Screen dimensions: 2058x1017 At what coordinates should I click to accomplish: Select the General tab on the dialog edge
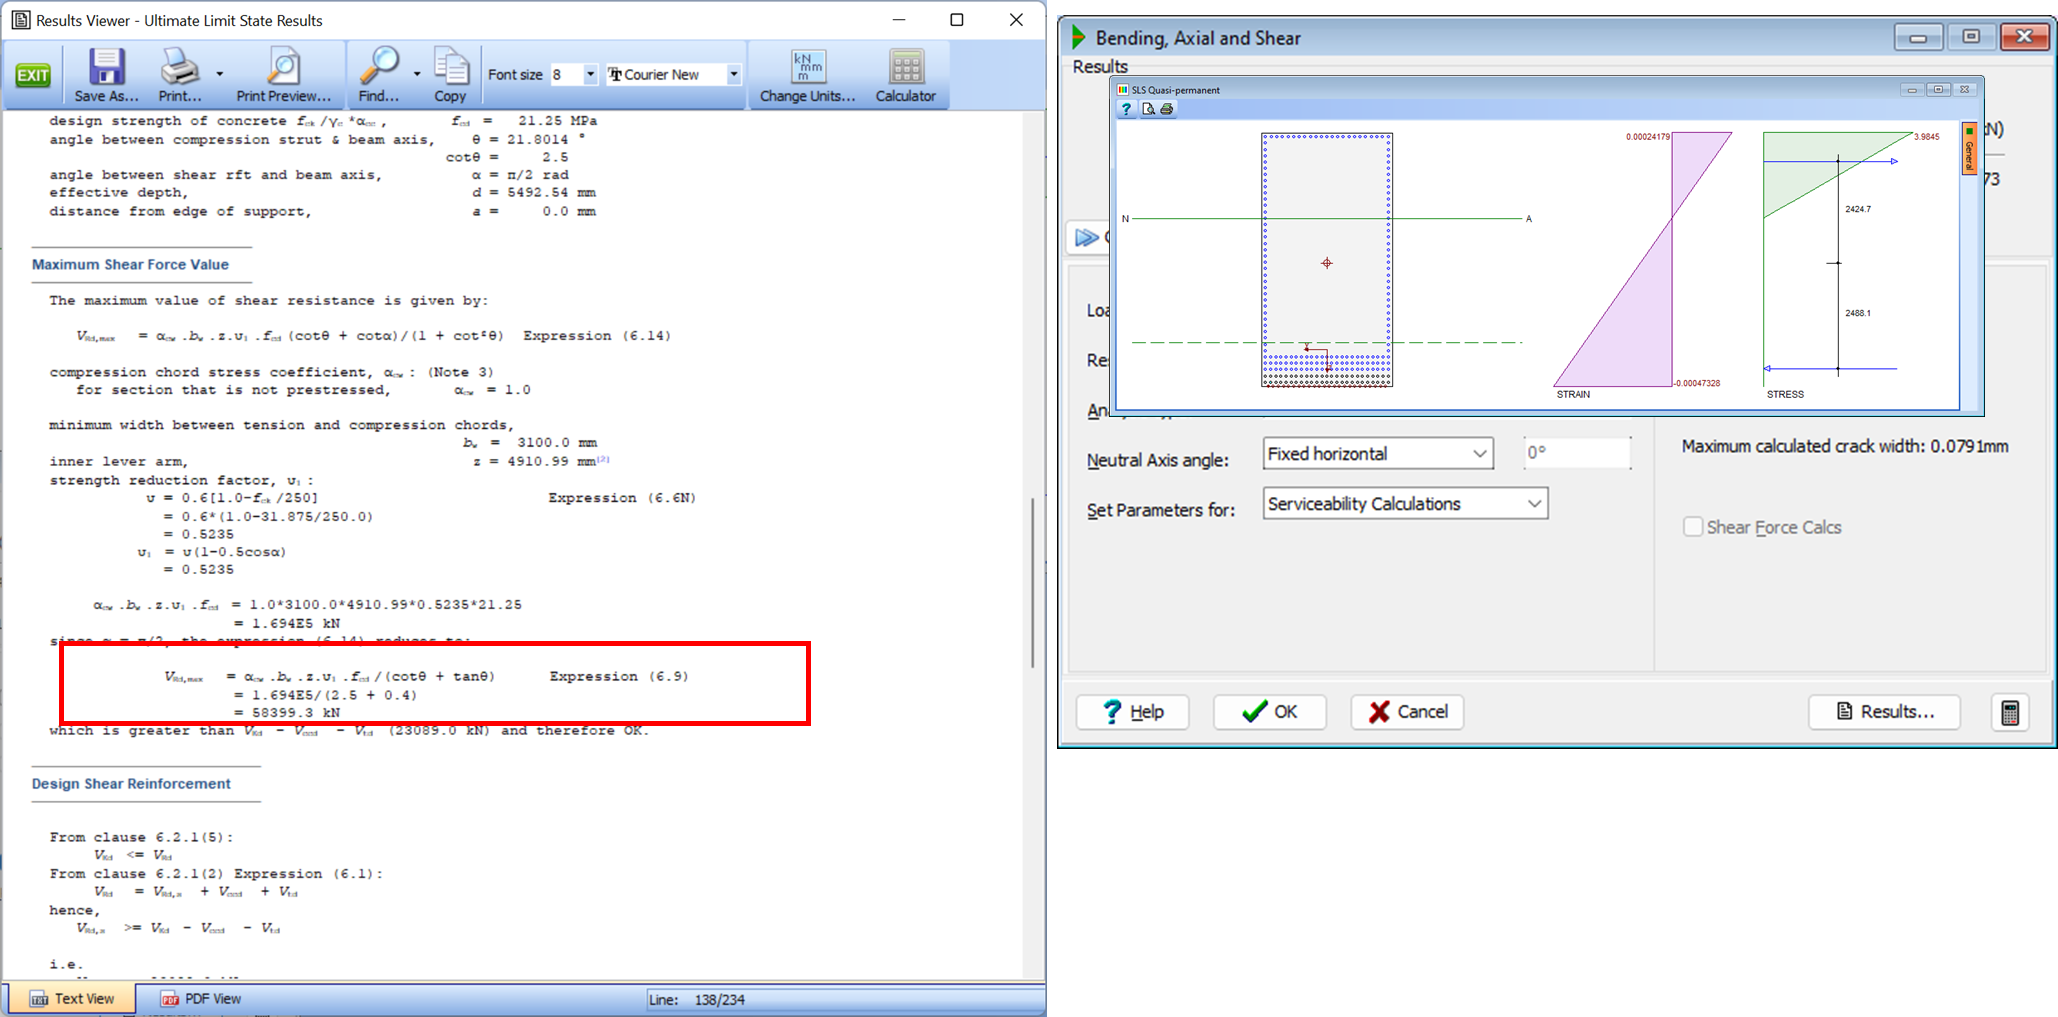point(1970,148)
